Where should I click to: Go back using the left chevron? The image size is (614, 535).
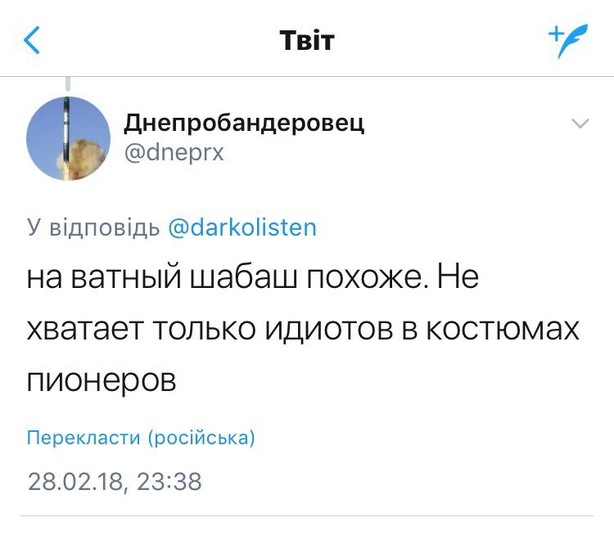(x=33, y=40)
